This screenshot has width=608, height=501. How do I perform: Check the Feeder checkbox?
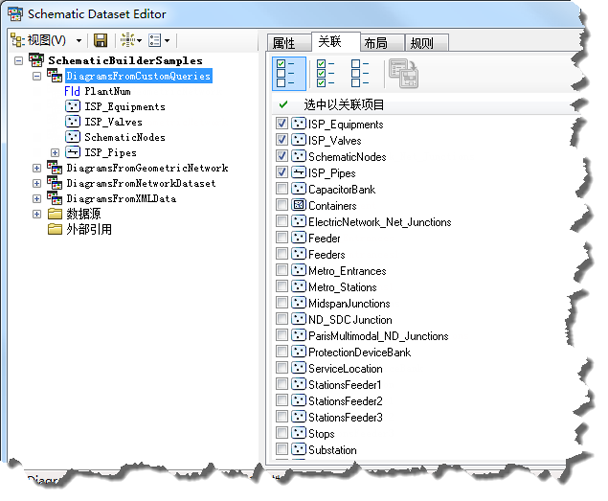(282, 238)
